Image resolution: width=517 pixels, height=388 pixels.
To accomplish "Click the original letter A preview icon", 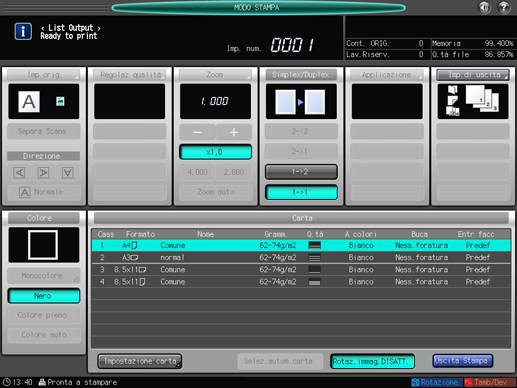I will coord(29,102).
